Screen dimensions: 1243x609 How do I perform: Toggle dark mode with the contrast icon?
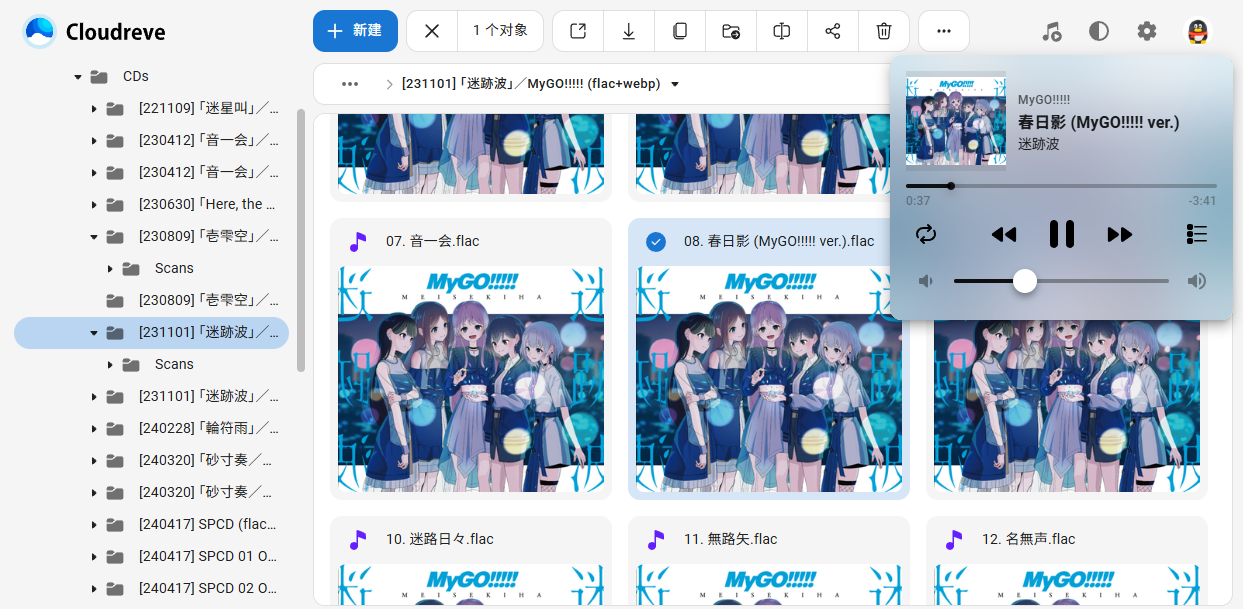1099,31
